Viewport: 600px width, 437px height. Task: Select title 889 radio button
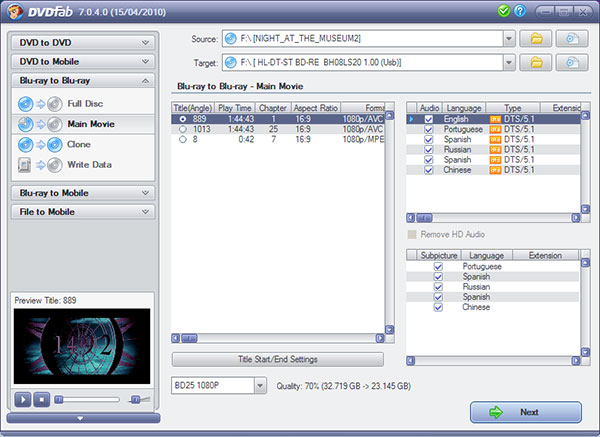[x=183, y=119]
